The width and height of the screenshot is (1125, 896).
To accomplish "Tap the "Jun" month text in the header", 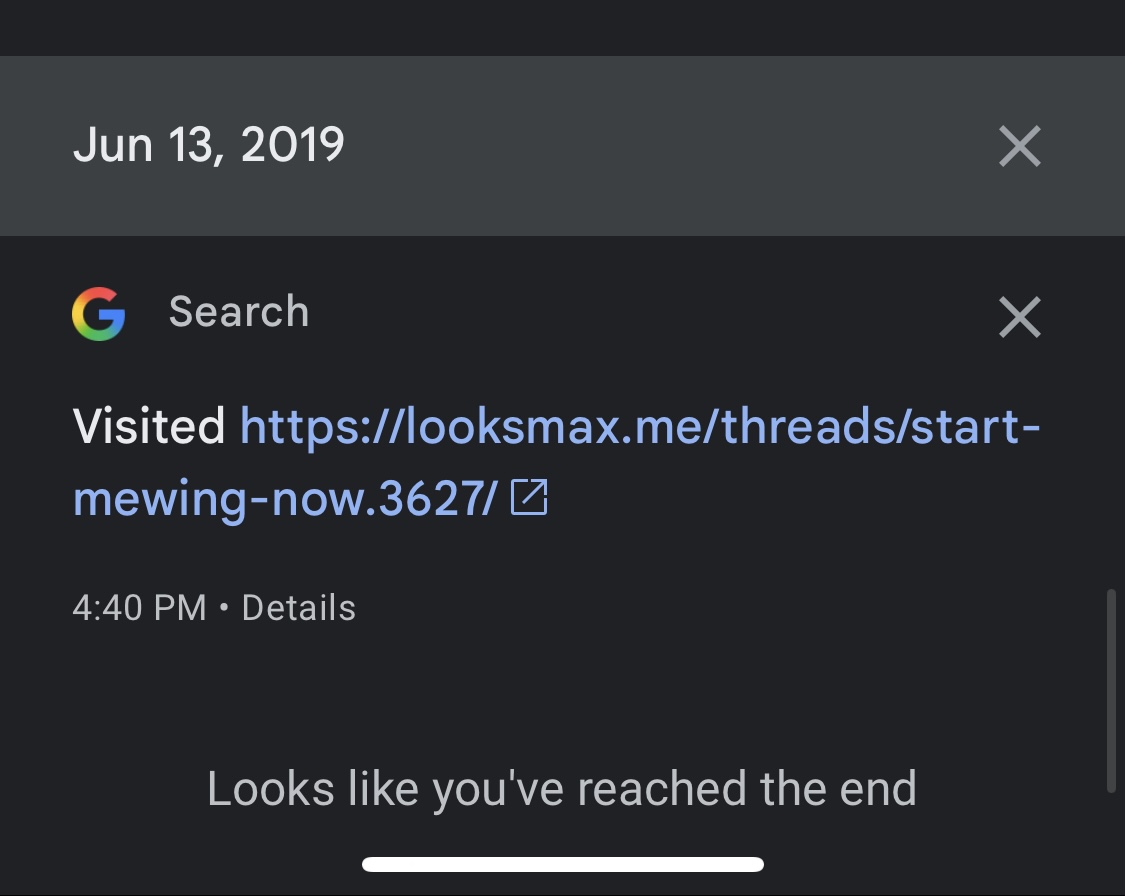I will pos(112,146).
